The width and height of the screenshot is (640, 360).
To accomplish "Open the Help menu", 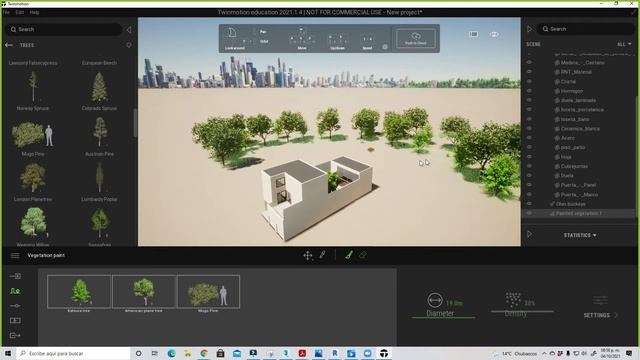I will pyautogui.click(x=34, y=12).
